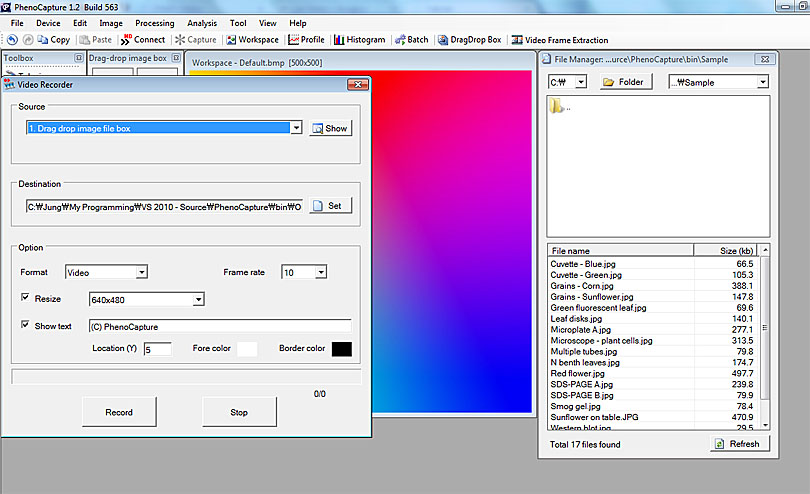Expand the Source dropdown list
This screenshot has height=494, width=810.
coord(296,128)
